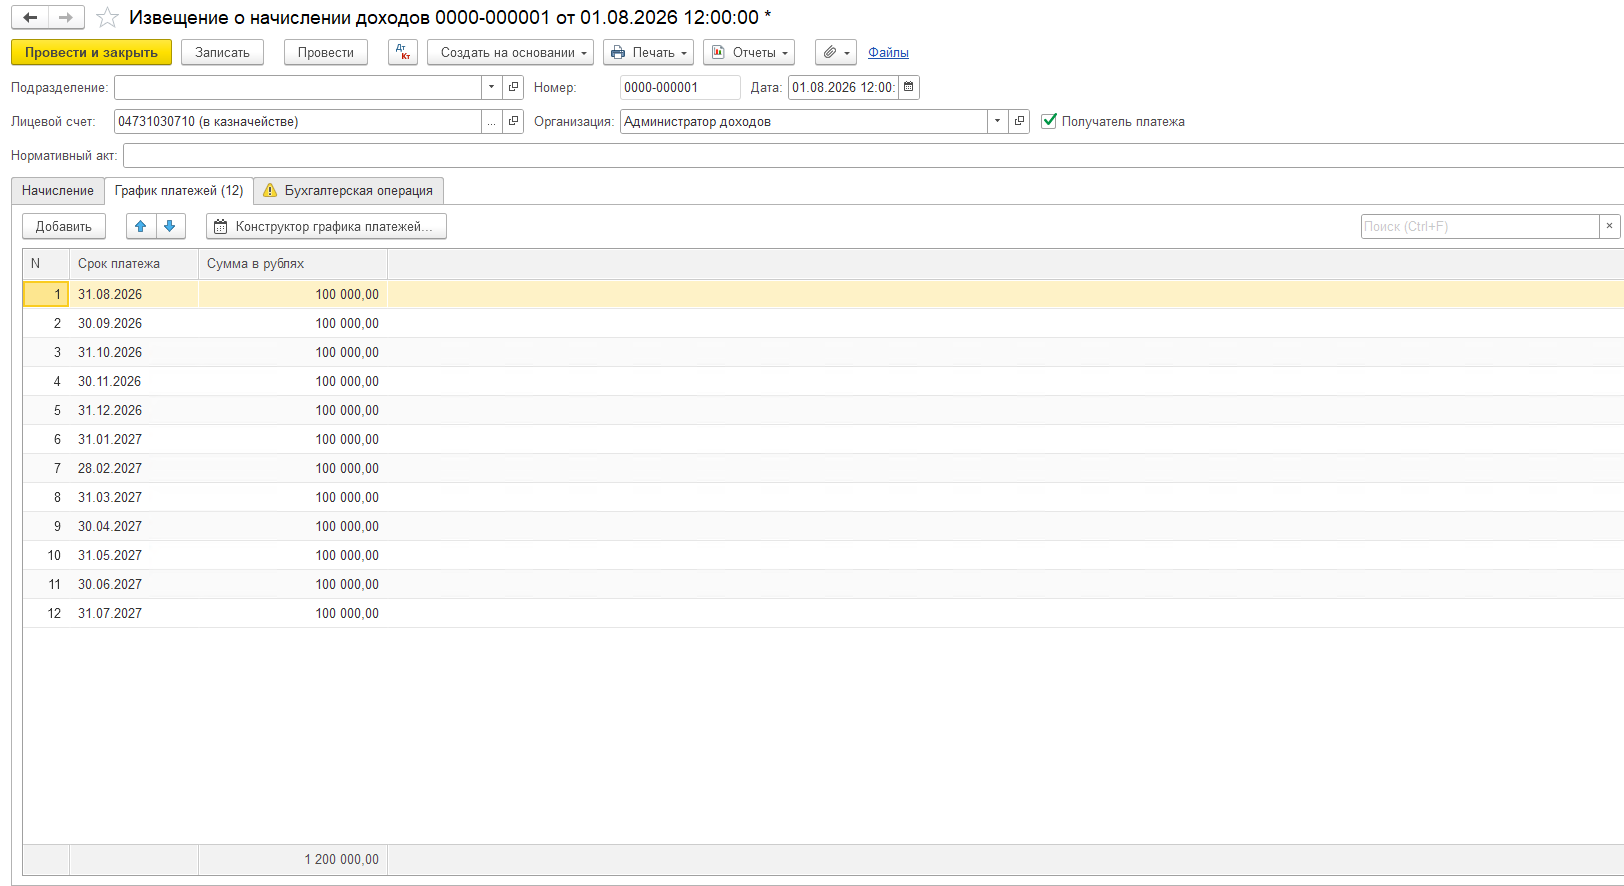Move row up with blue arrow
This screenshot has height=886, width=1624.
tap(141, 226)
